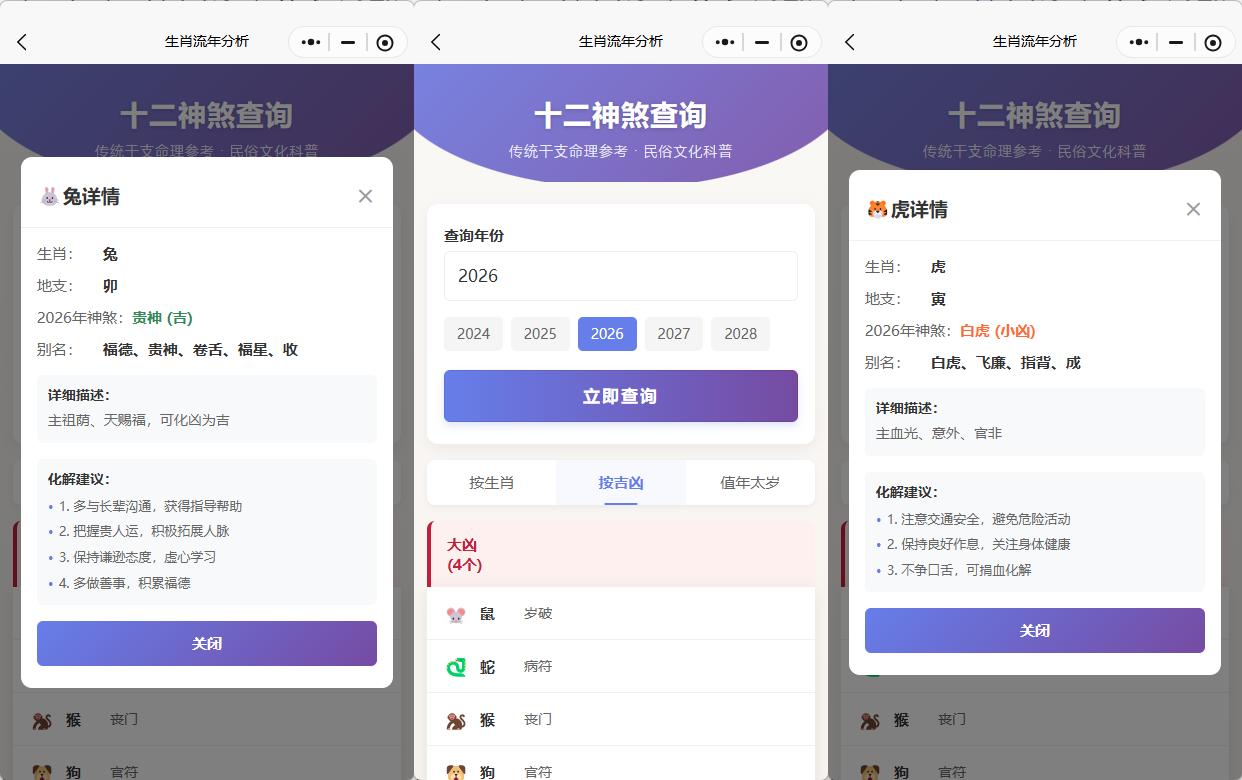Click the year input field showing 2026
1242x780 pixels.
click(620, 276)
